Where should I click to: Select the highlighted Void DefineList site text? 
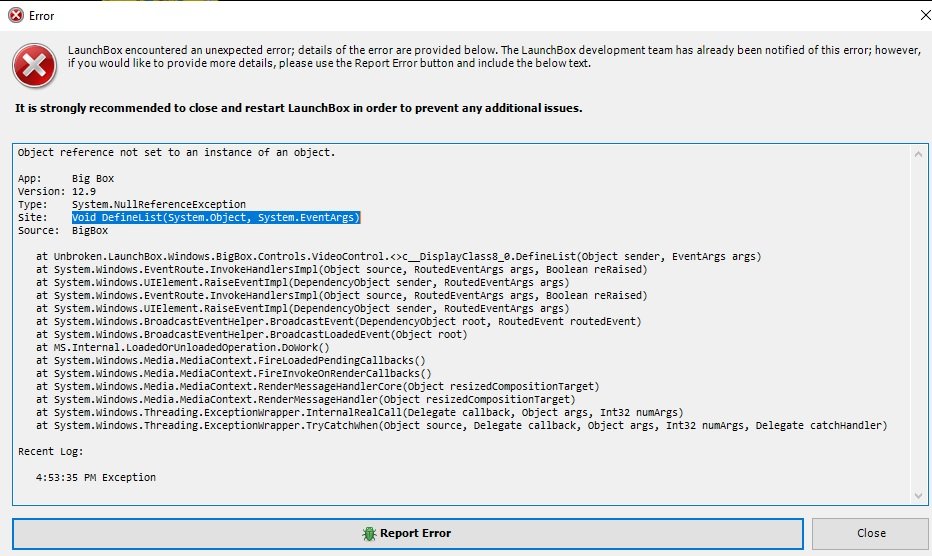216,218
